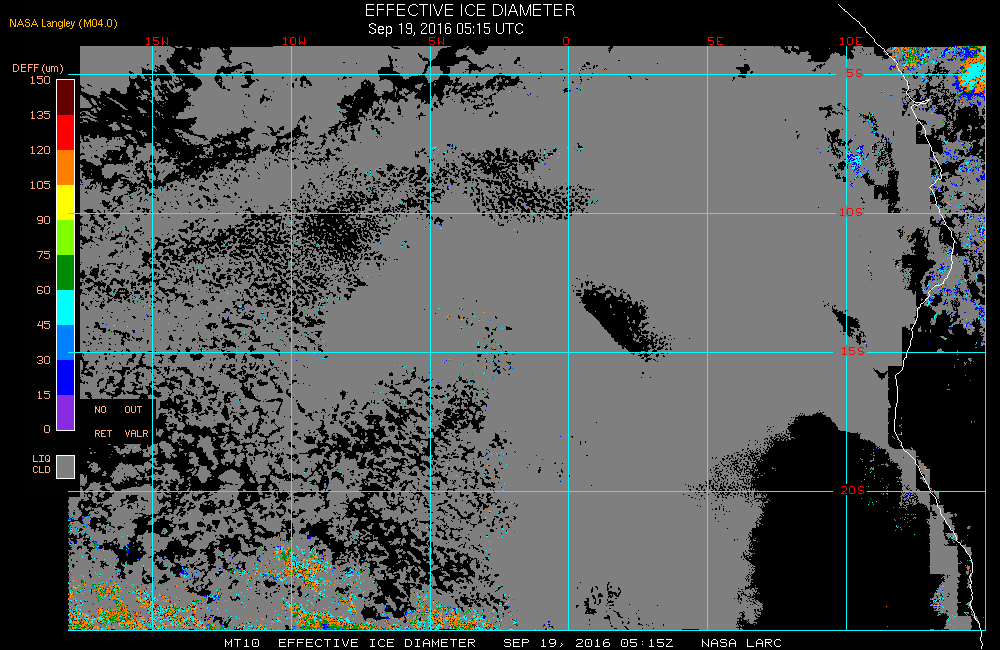Screen dimensions: 1000x650
Task: Click the light blue 30-45 color band
Action: click(66, 343)
